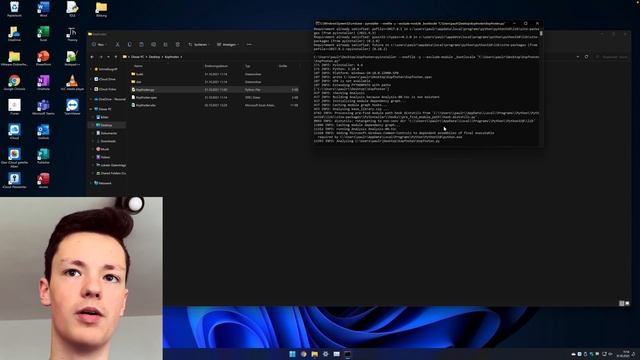Open the Outlook desktop shortcut
640x360 pixels.
(x=43, y=131)
